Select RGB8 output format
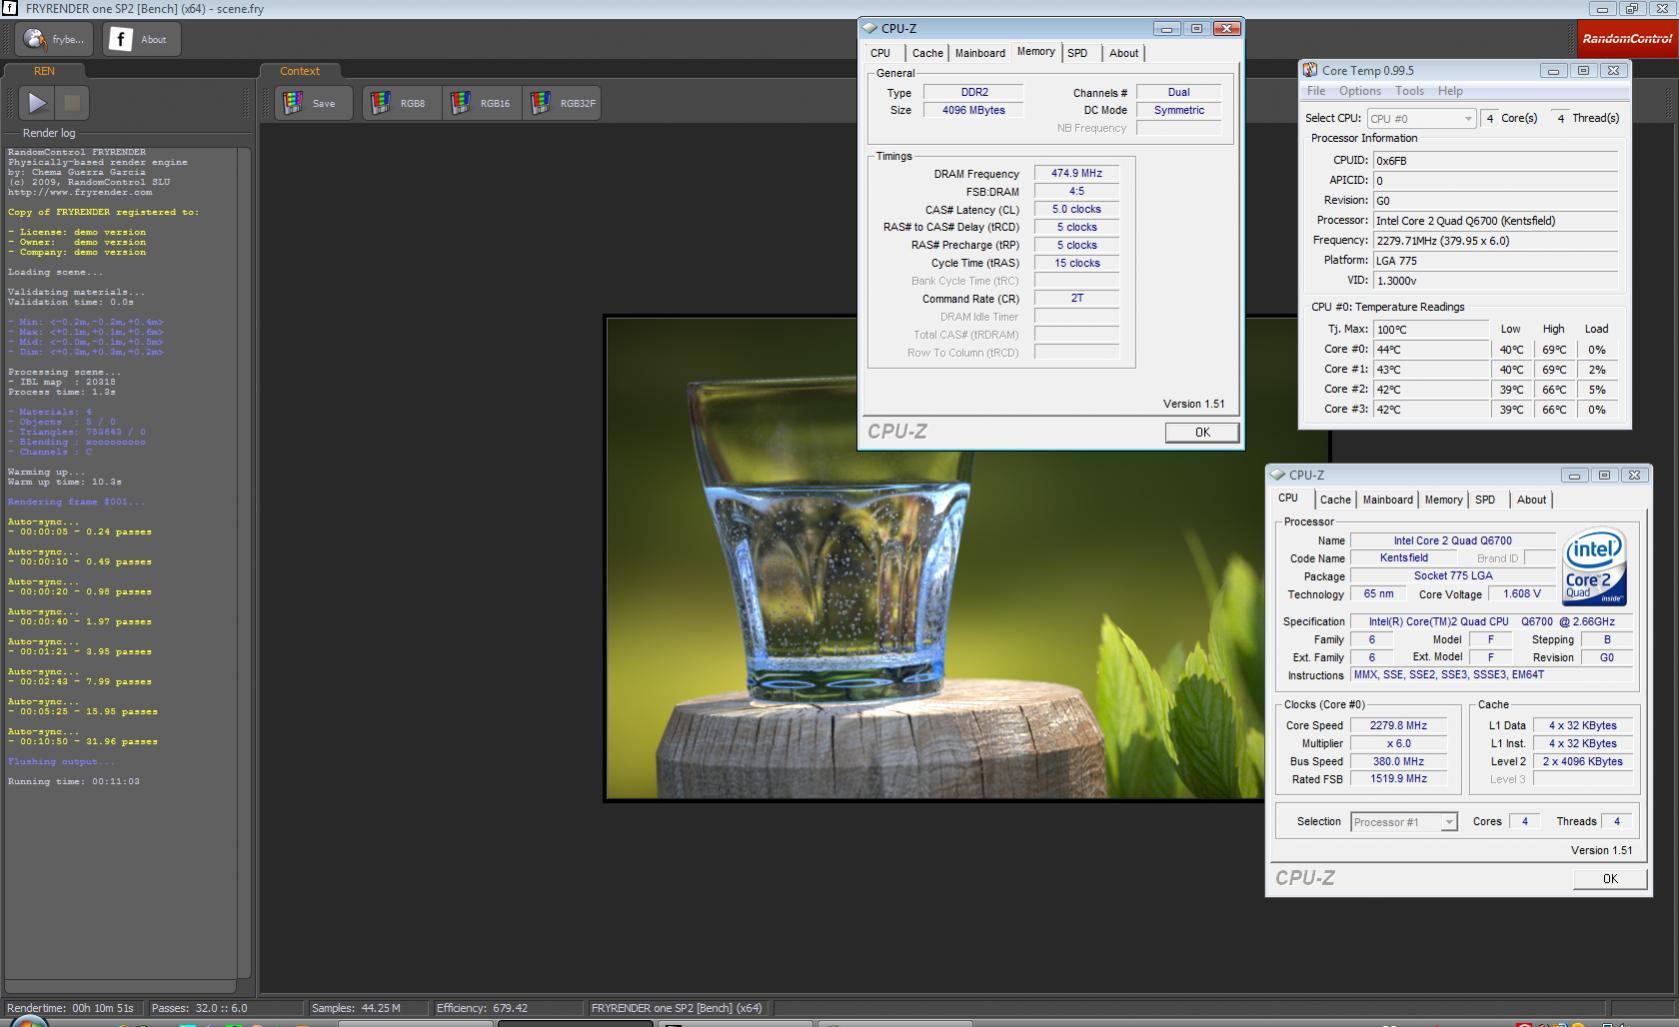Viewport: 1679px width, 1027px height. coord(401,103)
